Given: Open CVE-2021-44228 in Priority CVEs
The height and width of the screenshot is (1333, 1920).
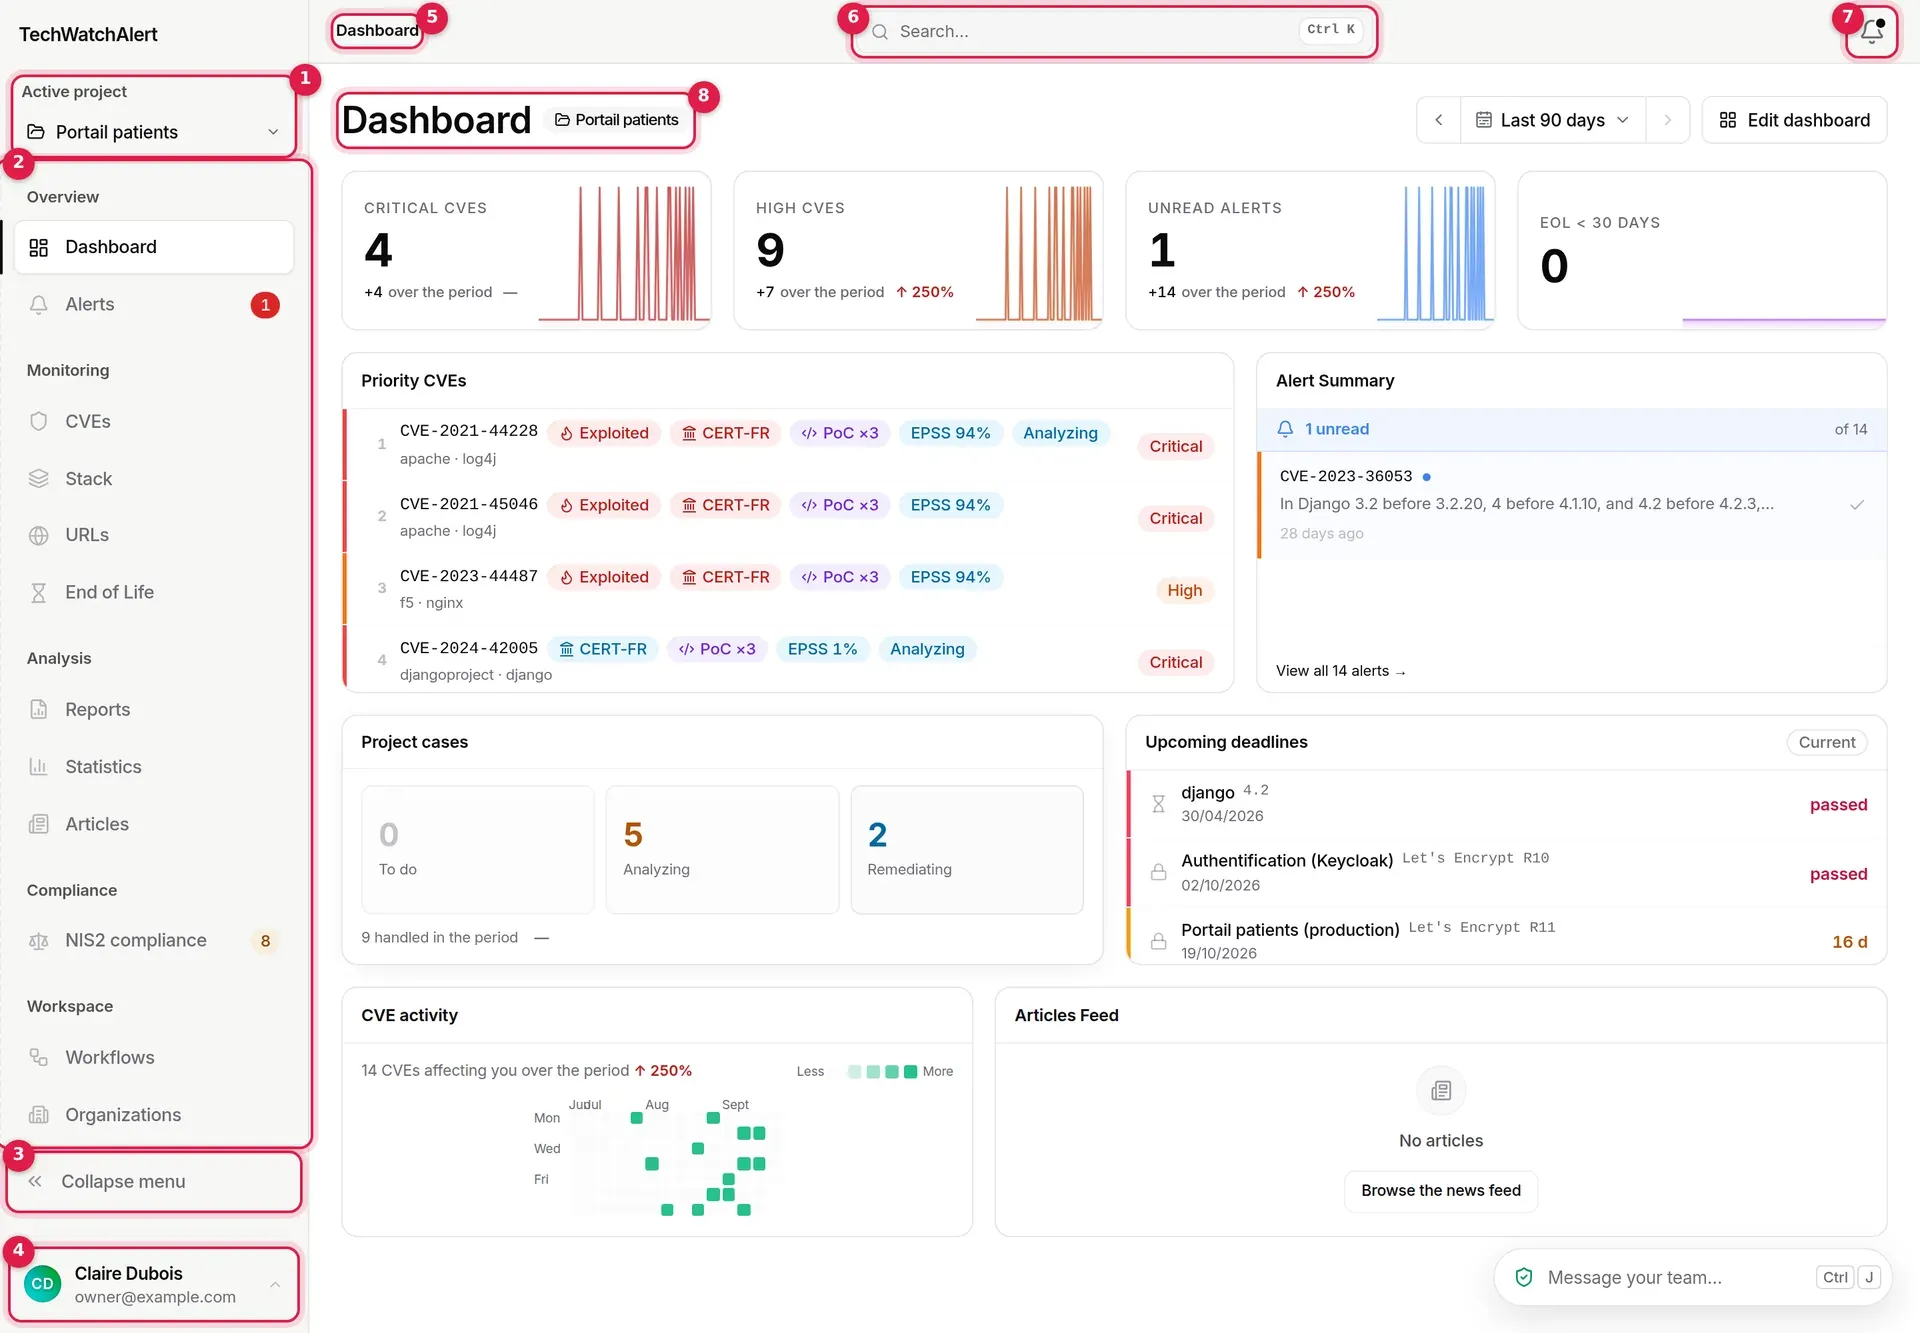Looking at the screenshot, I should pos(788,445).
